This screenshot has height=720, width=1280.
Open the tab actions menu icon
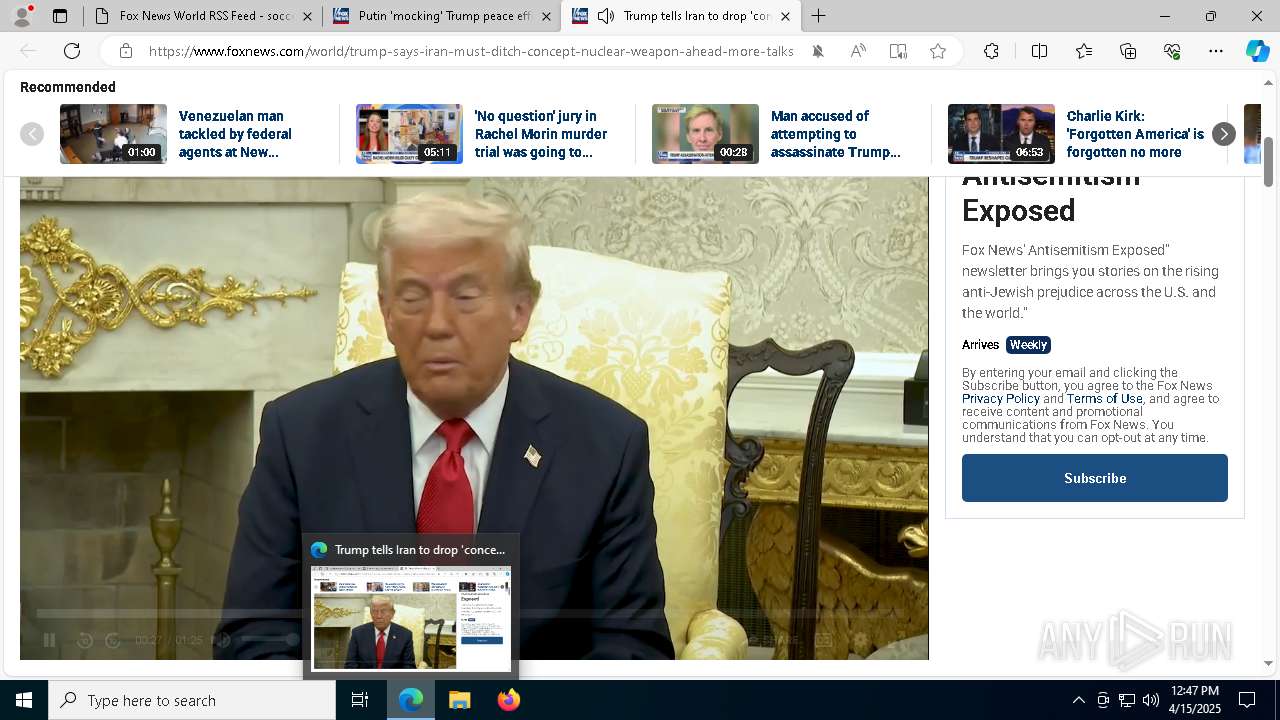(x=60, y=16)
